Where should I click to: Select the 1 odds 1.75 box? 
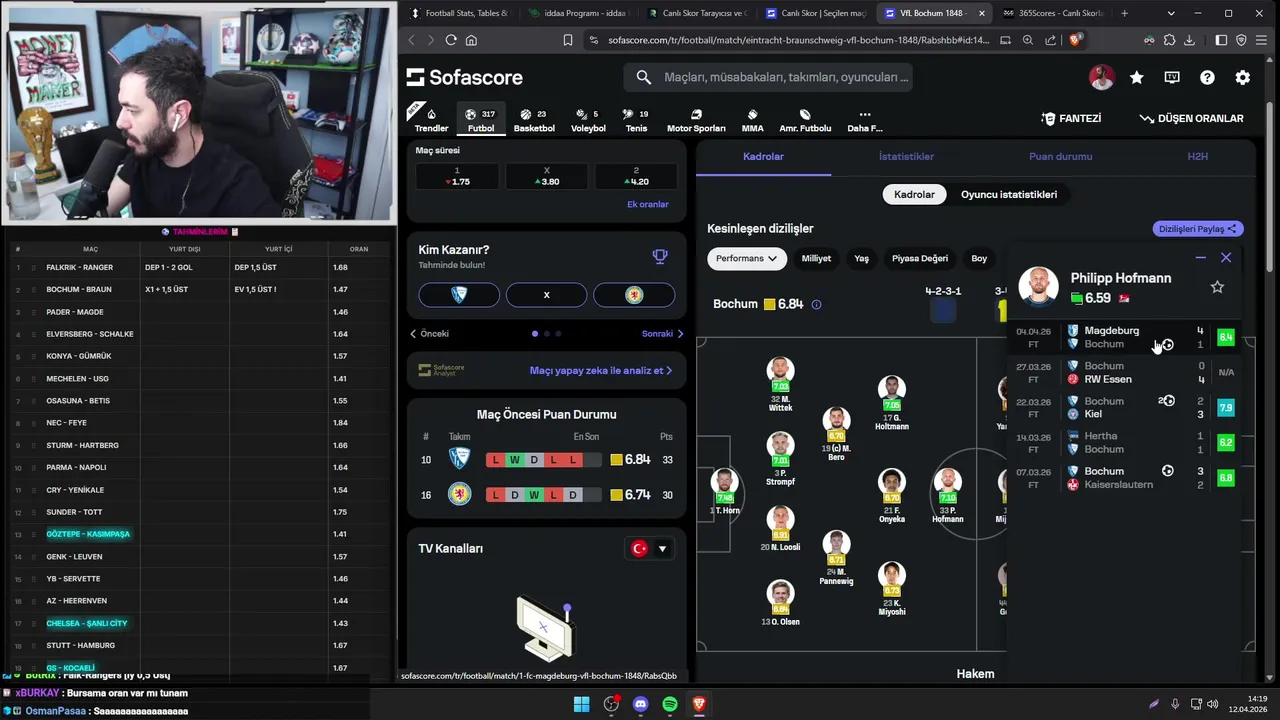click(x=457, y=177)
